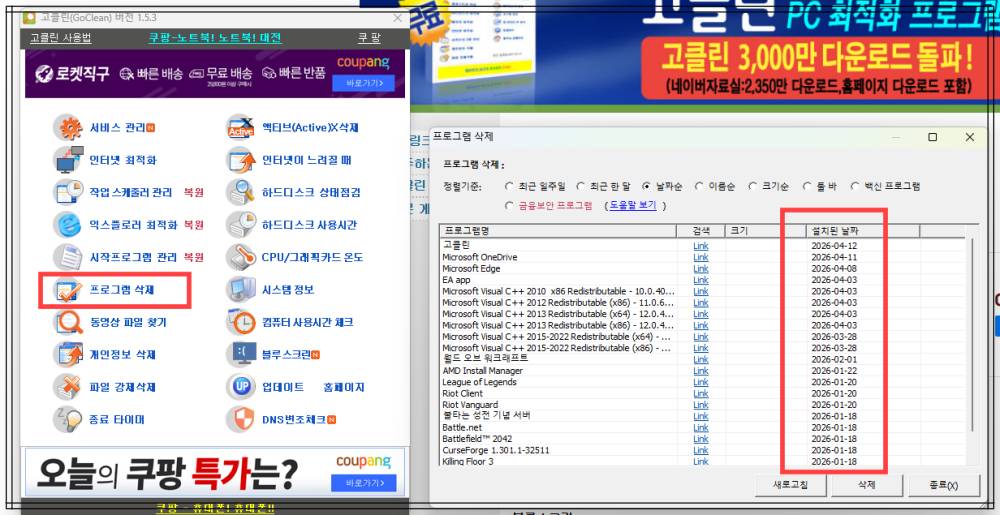
Task: Open 고클린 사용법 menu link
Action: [61, 38]
